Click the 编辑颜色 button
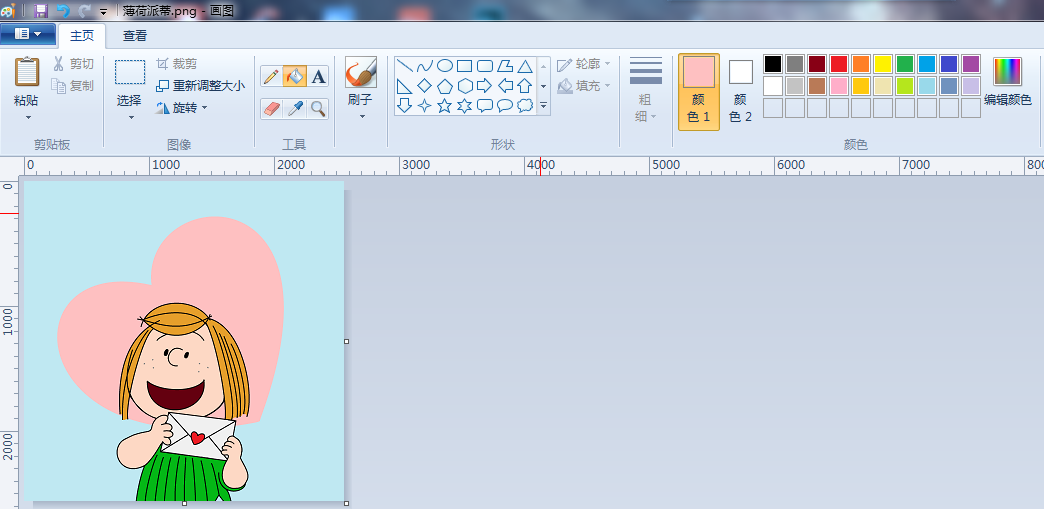The height and width of the screenshot is (509, 1044). pos(1007,81)
